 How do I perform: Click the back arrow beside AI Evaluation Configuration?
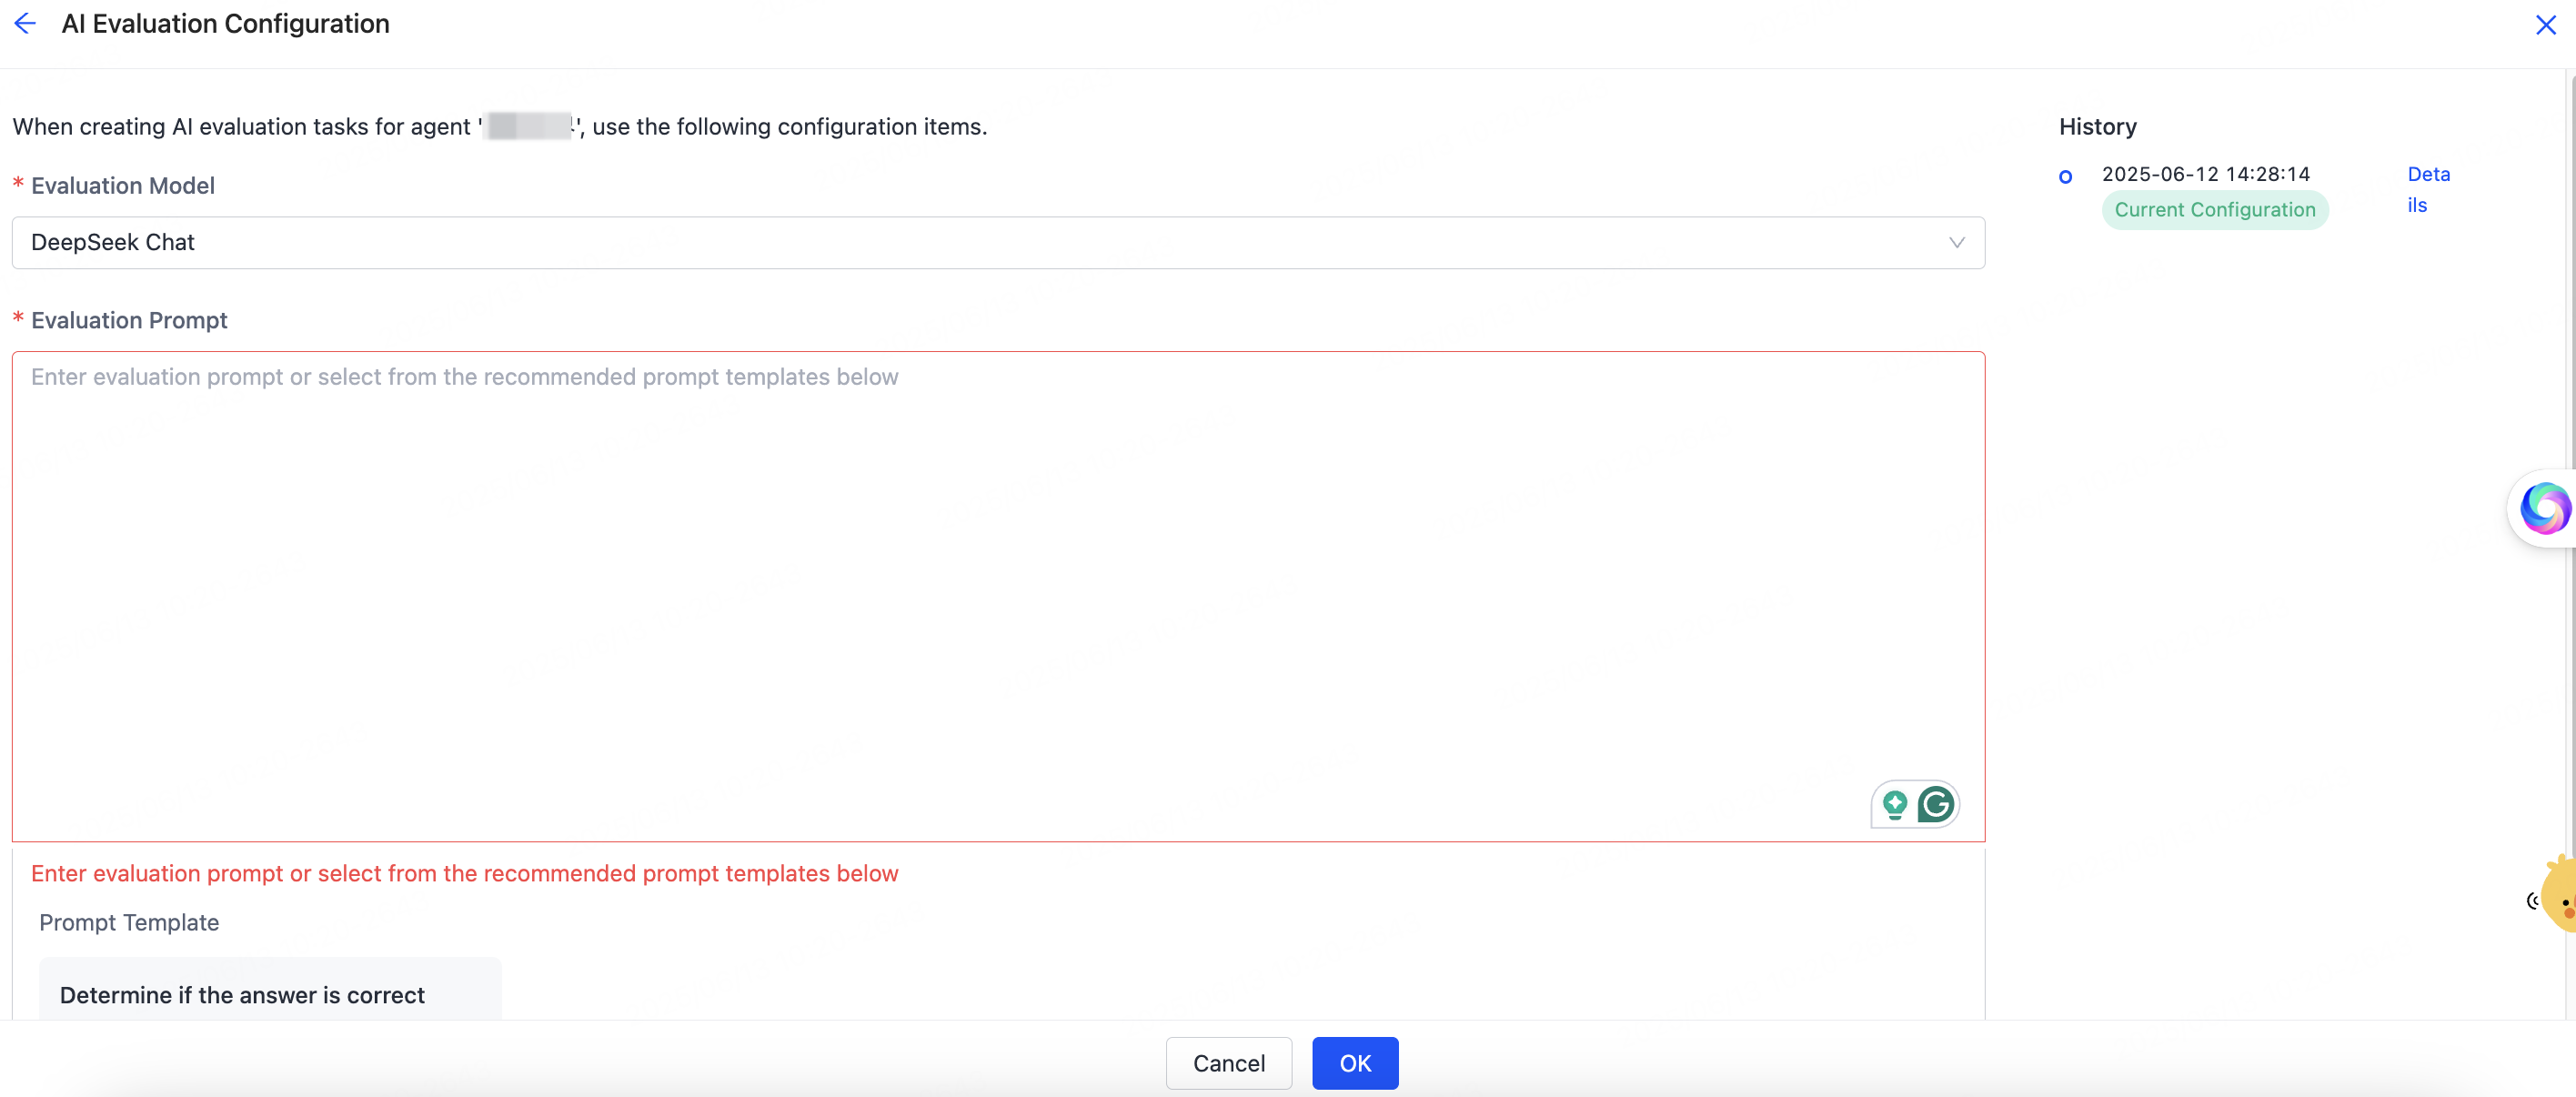(25, 23)
